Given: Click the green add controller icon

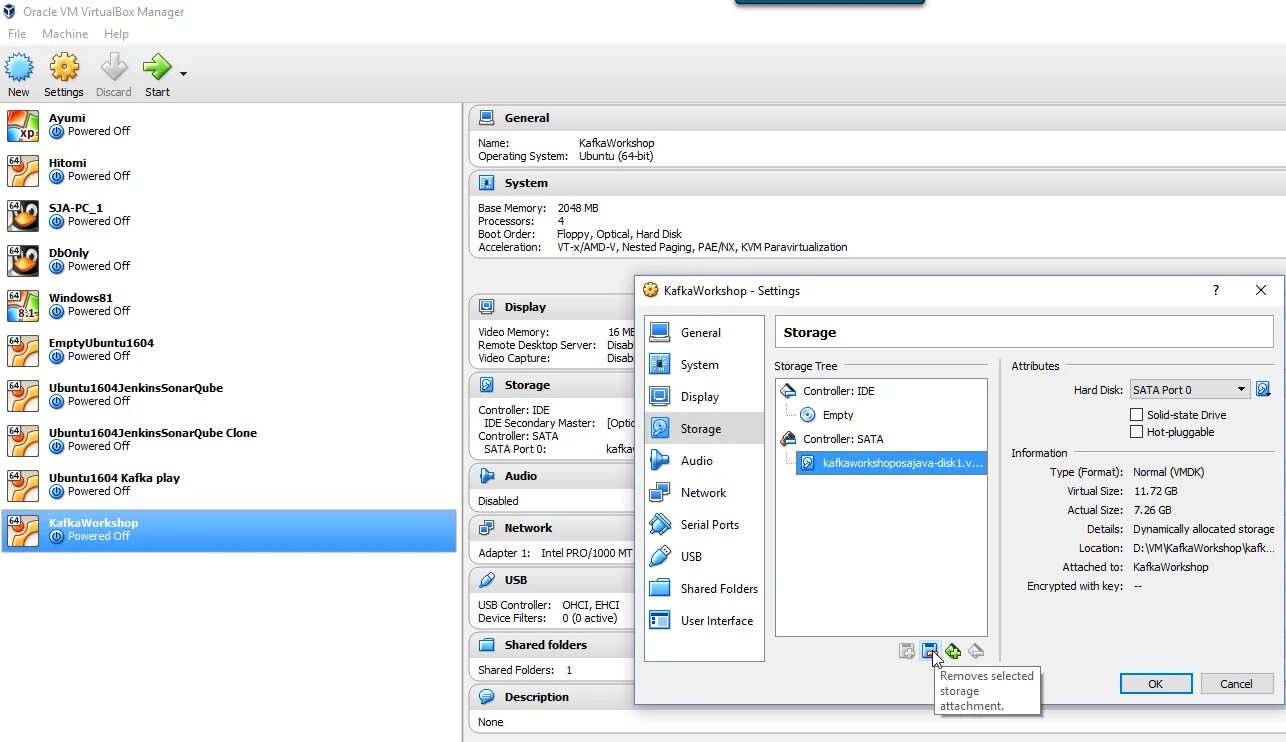Looking at the screenshot, I should coord(953,652).
